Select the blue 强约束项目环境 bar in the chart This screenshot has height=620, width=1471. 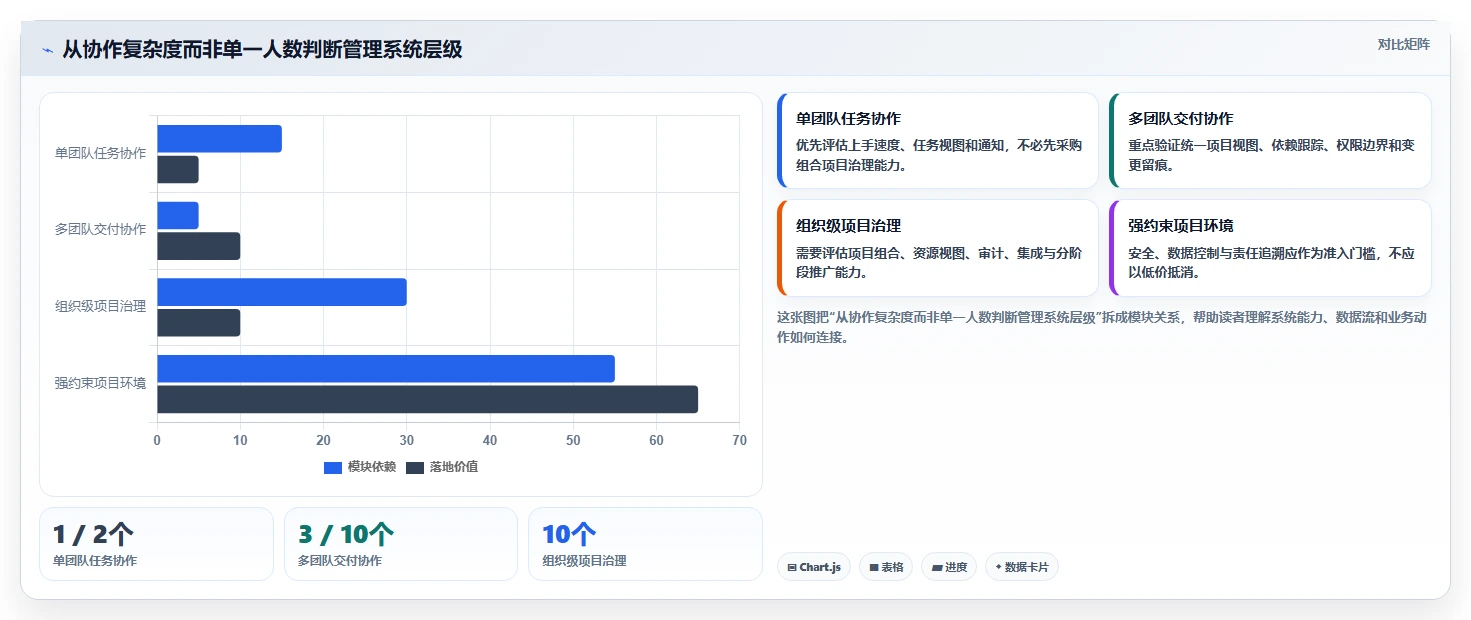pyautogui.click(x=386, y=368)
